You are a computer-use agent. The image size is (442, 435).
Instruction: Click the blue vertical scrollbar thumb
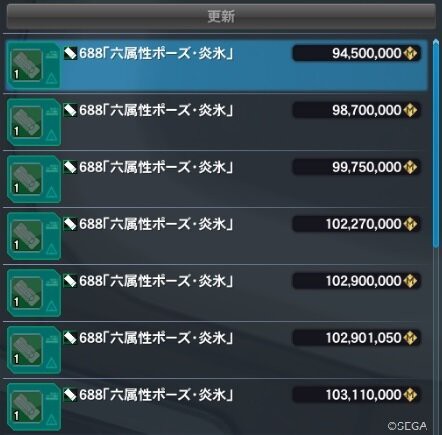pyautogui.click(x=436, y=143)
